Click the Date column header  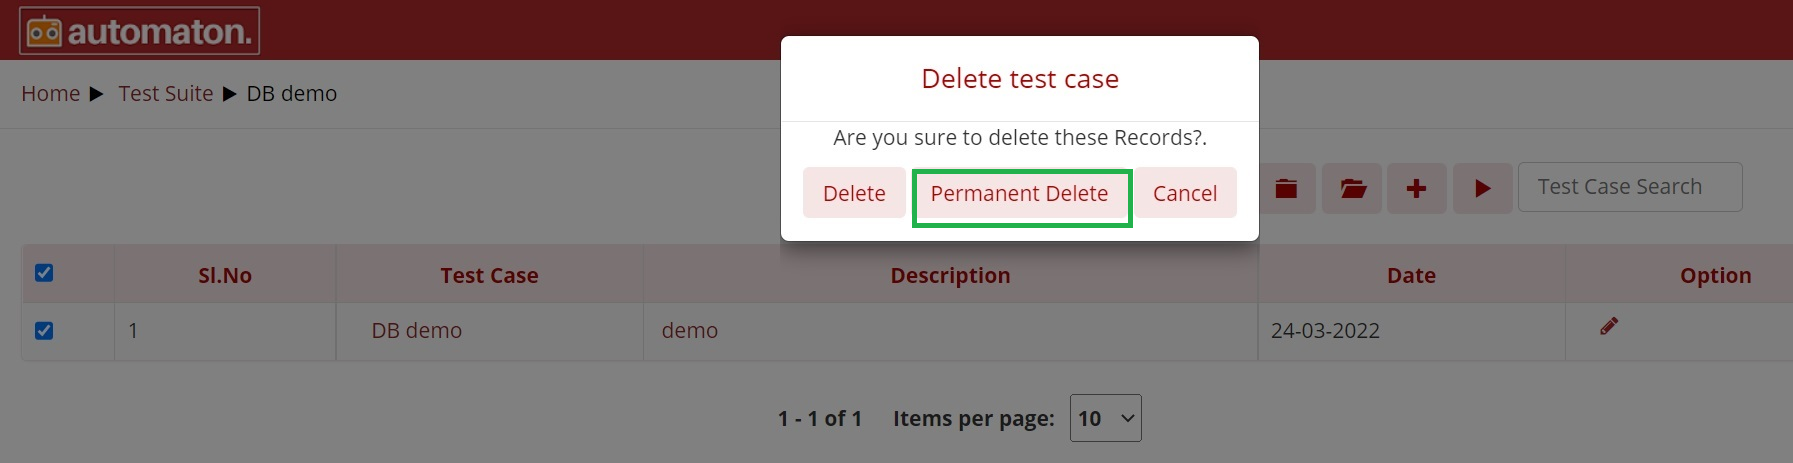click(1411, 275)
